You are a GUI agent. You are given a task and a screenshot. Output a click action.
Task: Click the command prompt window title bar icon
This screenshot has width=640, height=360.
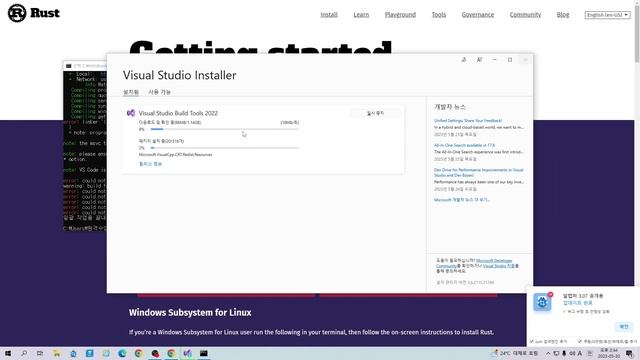[x=69, y=66]
